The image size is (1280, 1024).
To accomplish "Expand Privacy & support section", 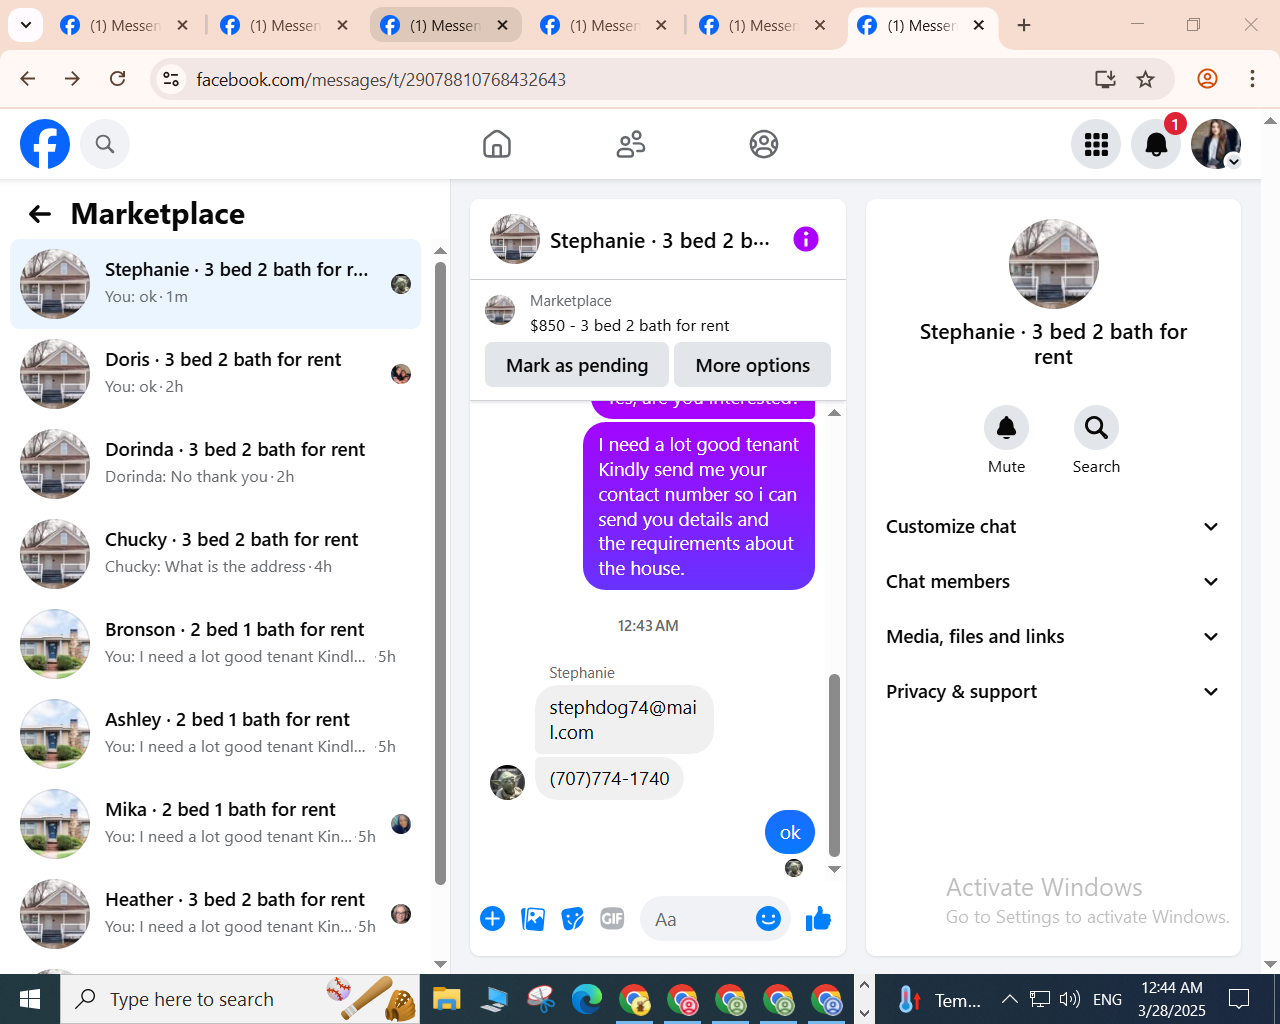I will coord(1053,692).
